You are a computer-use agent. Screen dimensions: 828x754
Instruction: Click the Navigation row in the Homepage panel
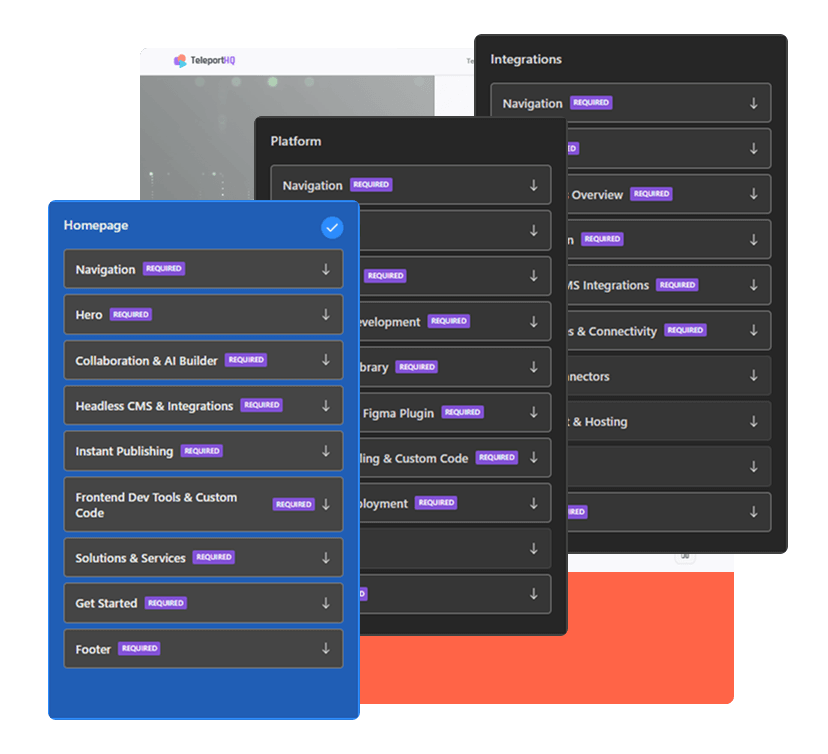coord(203,269)
